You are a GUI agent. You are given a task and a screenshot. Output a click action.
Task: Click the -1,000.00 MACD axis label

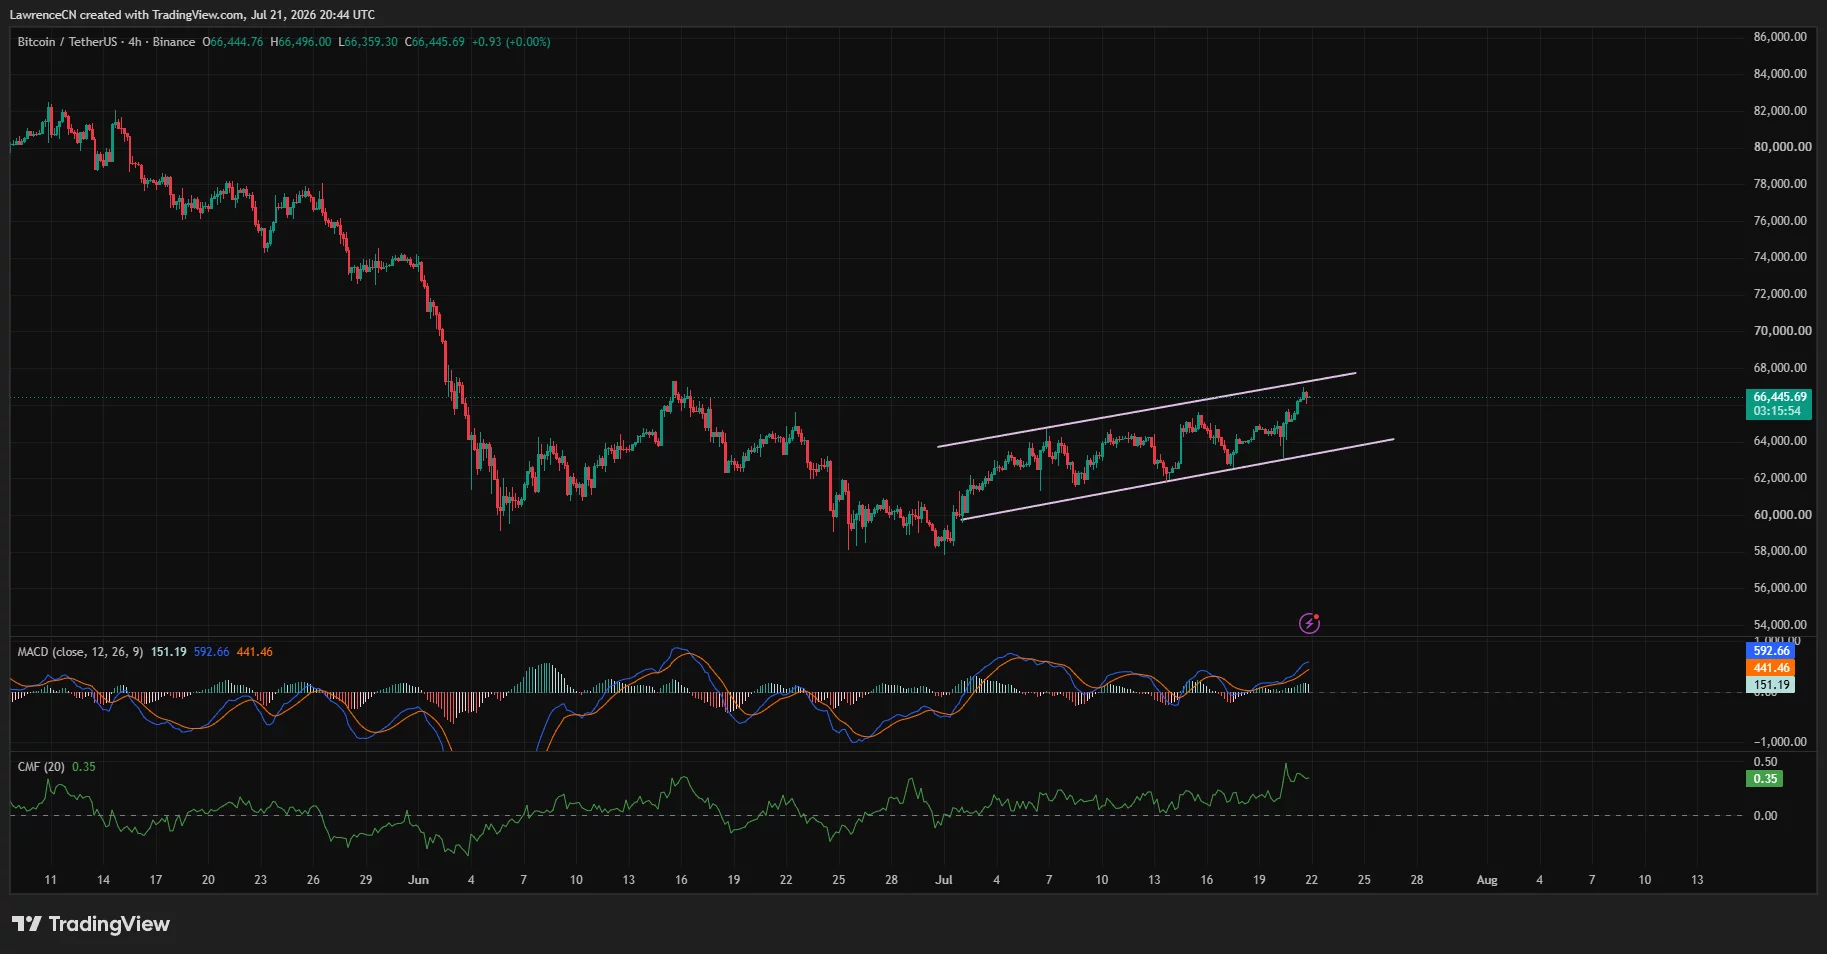click(x=1780, y=742)
